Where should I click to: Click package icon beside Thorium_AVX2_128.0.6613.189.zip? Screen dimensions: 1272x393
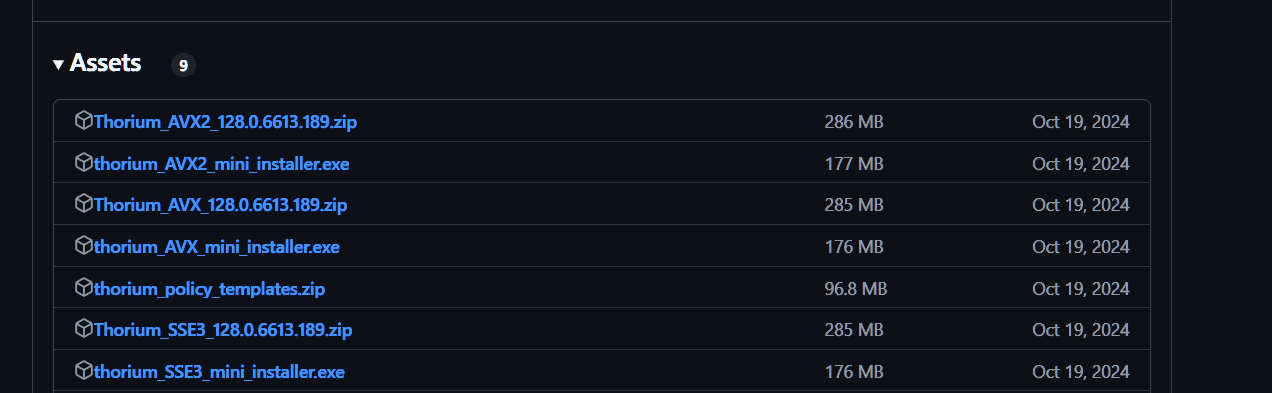[x=84, y=121]
